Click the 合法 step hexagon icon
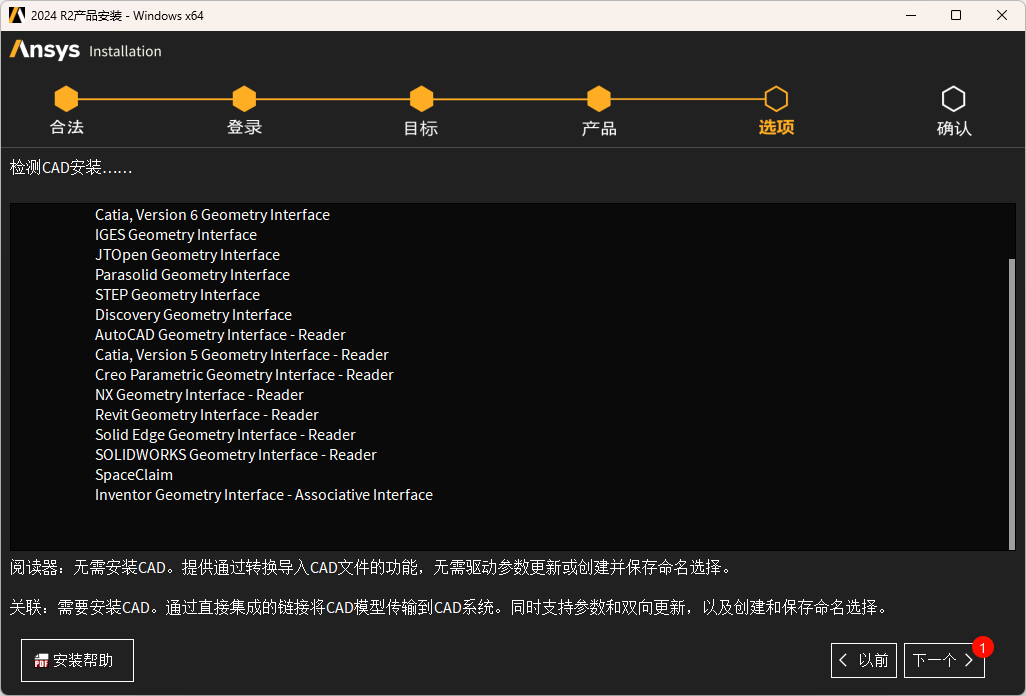Screen dimensions: 1026x696 point(66,99)
